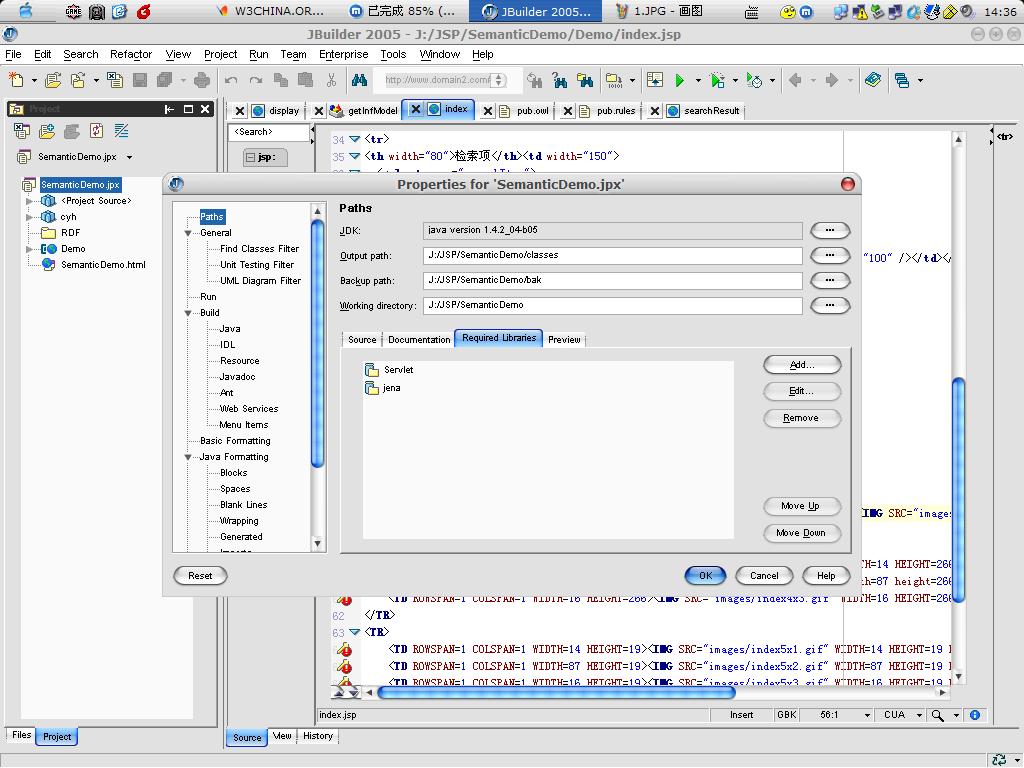
Task: Click the Undo toolbar icon
Action: click(x=231, y=80)
